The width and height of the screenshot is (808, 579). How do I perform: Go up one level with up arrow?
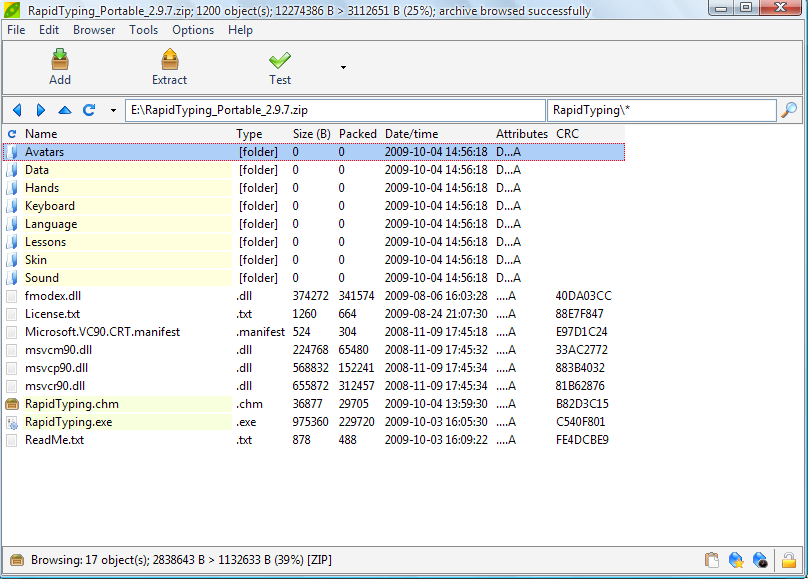tap(65, 110)
